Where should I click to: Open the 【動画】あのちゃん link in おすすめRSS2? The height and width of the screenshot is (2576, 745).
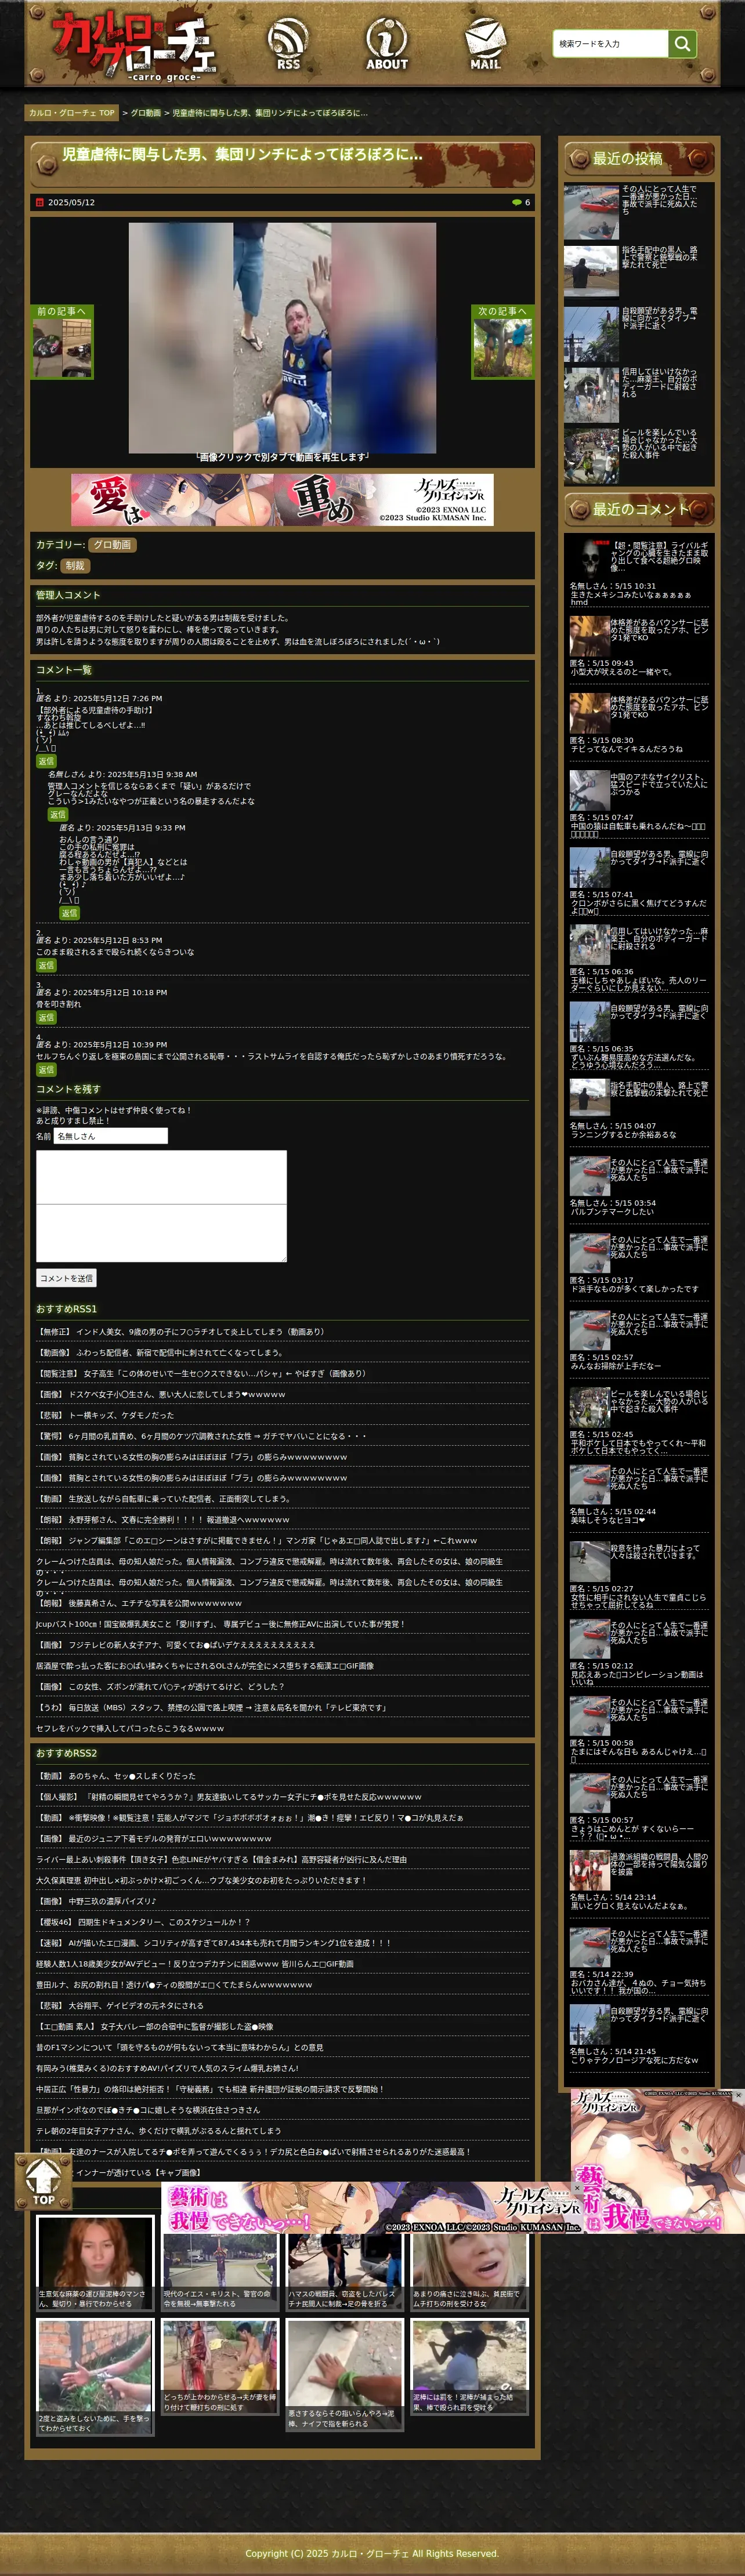click(x=116, y=1776)
